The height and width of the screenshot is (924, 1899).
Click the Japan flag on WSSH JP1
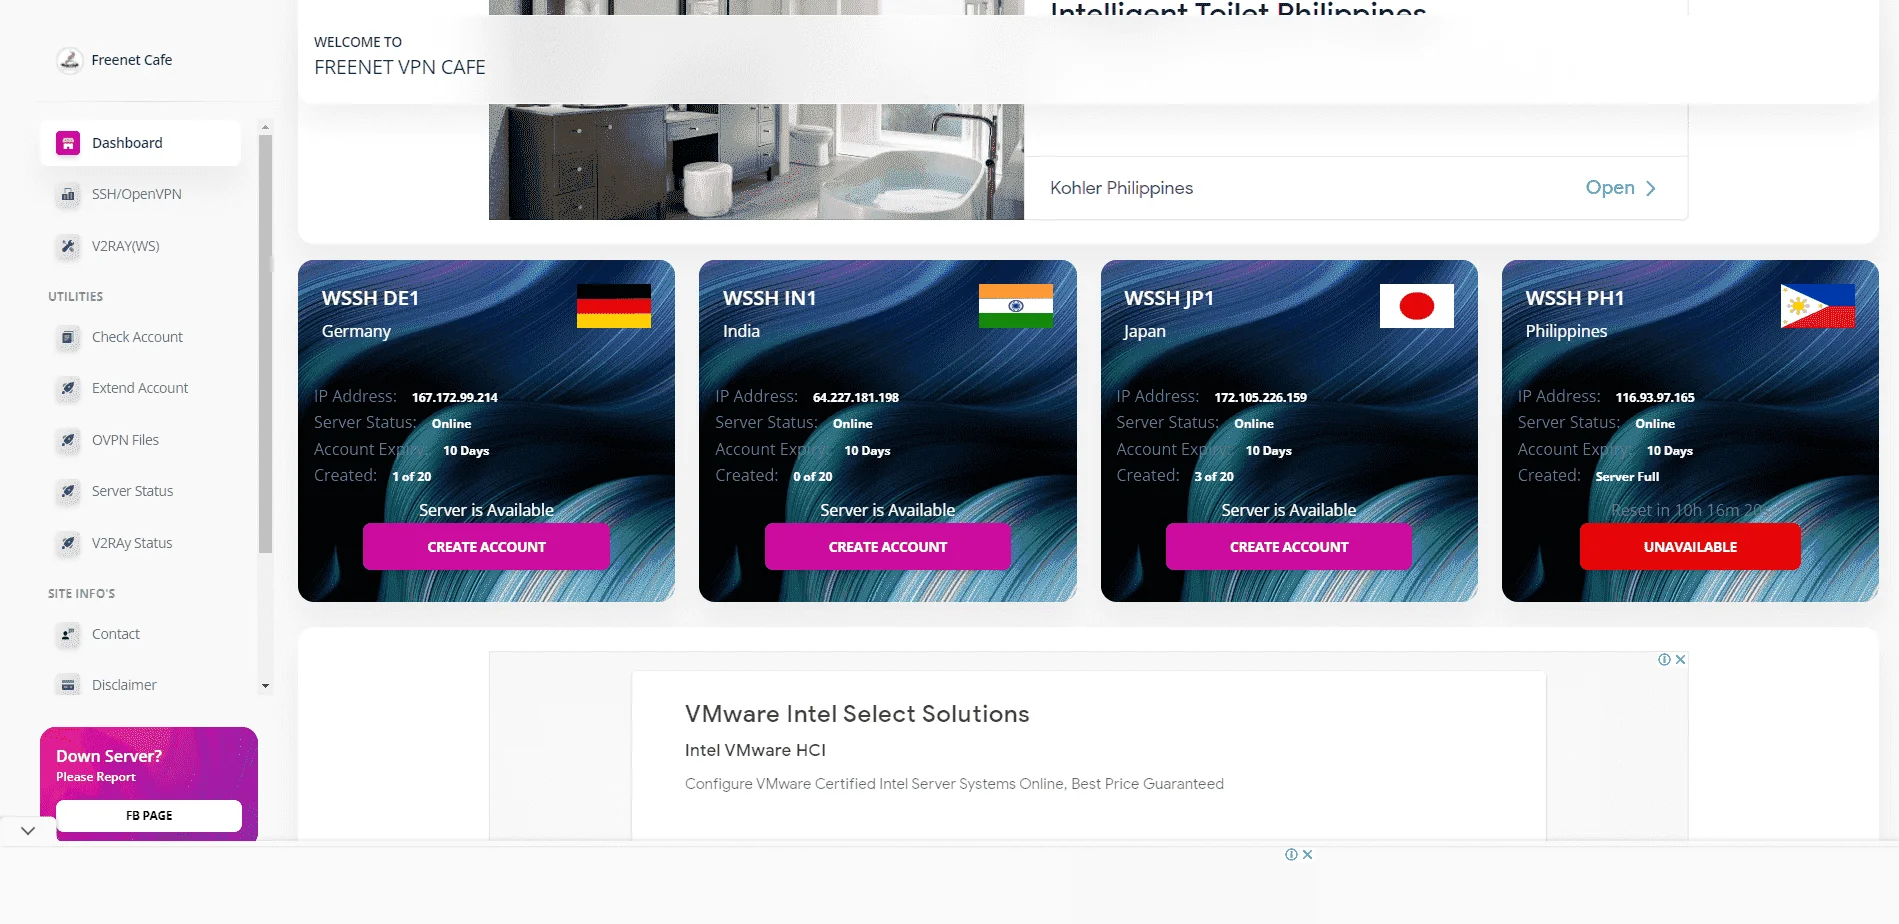pos(1417,306)
